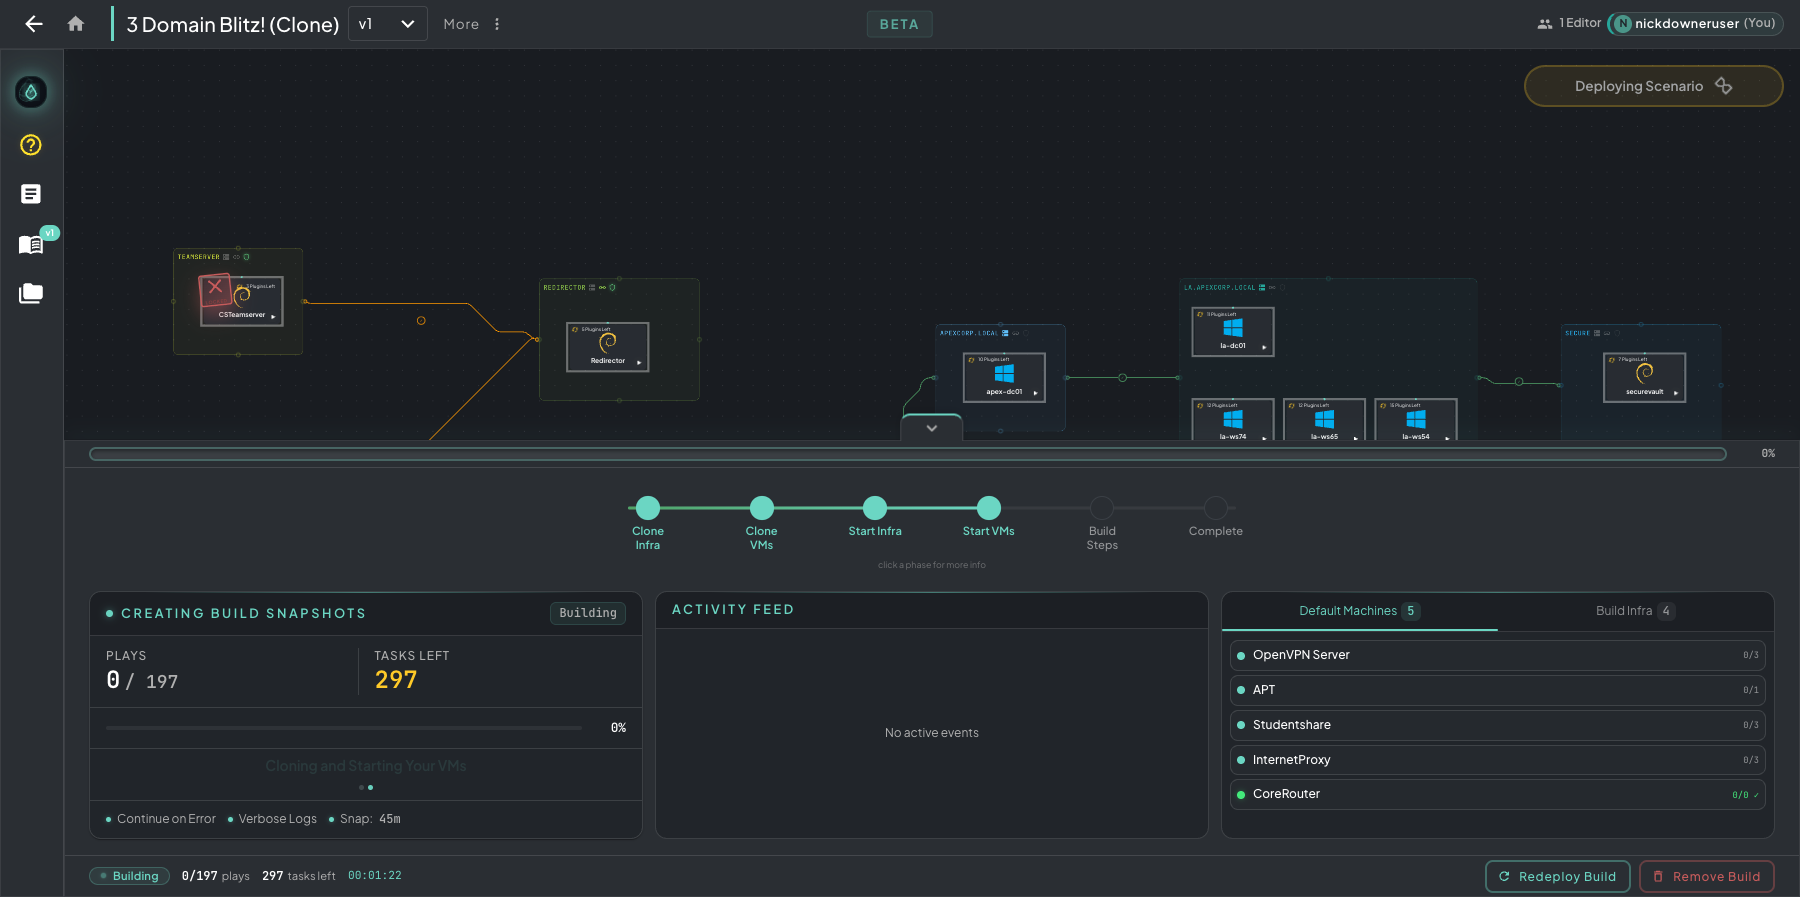Click the nickdowneruser avatar badge

tap(1622, 24)
